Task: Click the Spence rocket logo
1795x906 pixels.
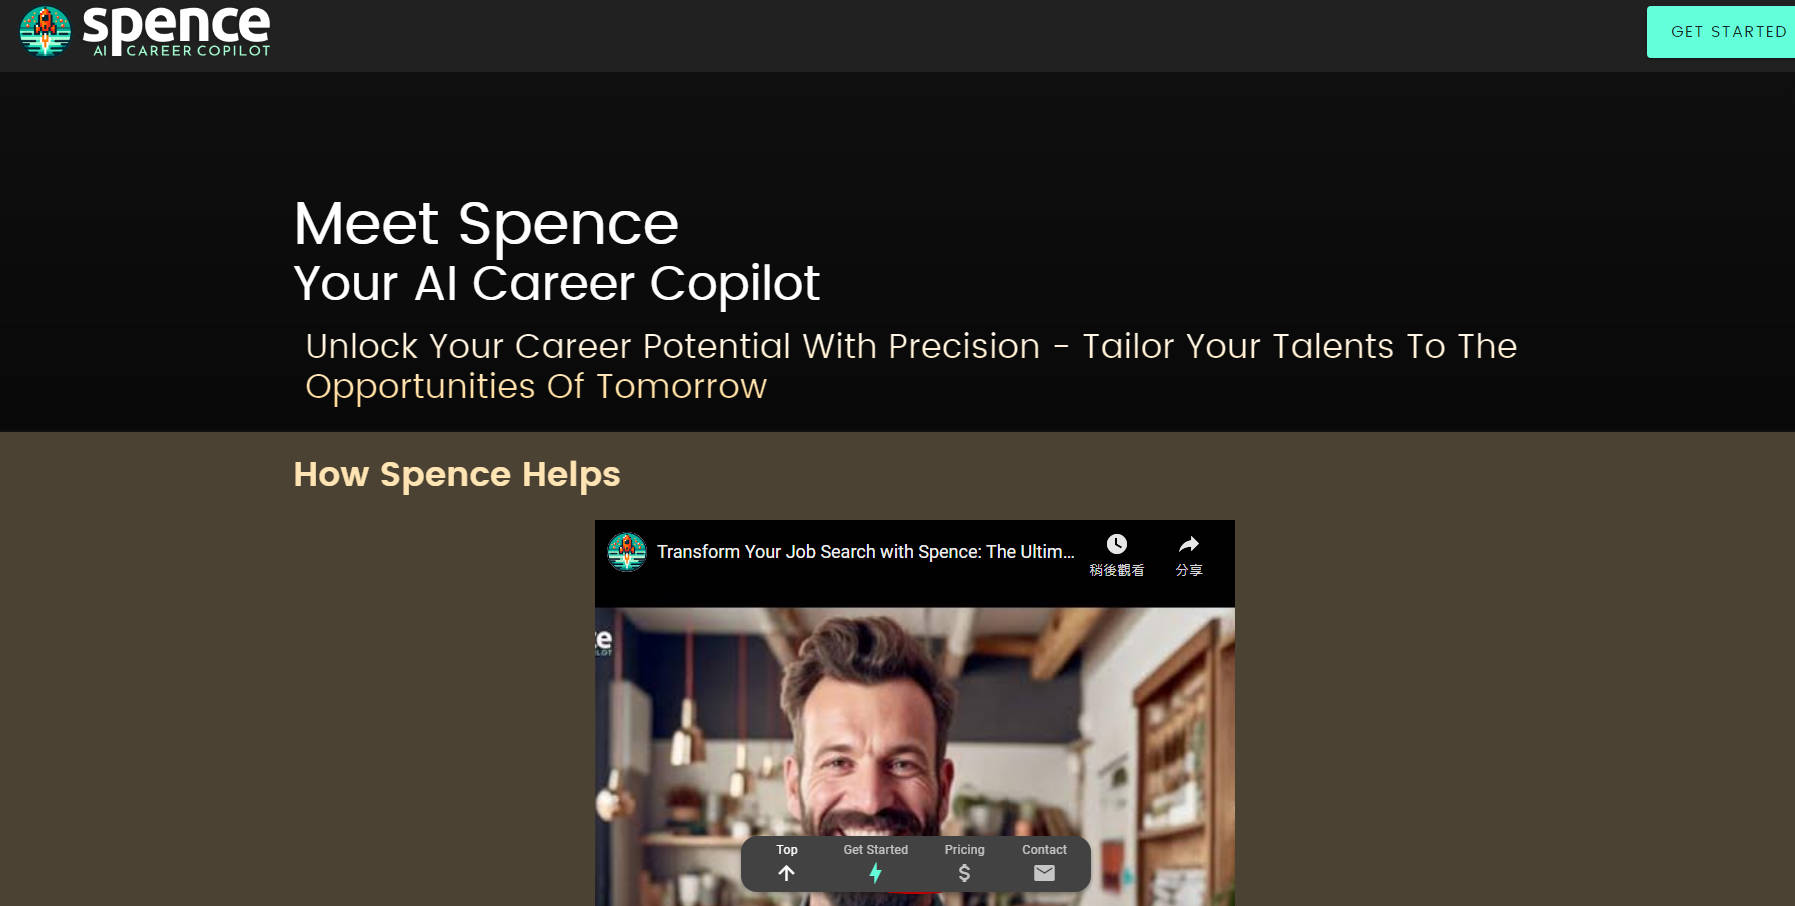Action: click(45, 31)
